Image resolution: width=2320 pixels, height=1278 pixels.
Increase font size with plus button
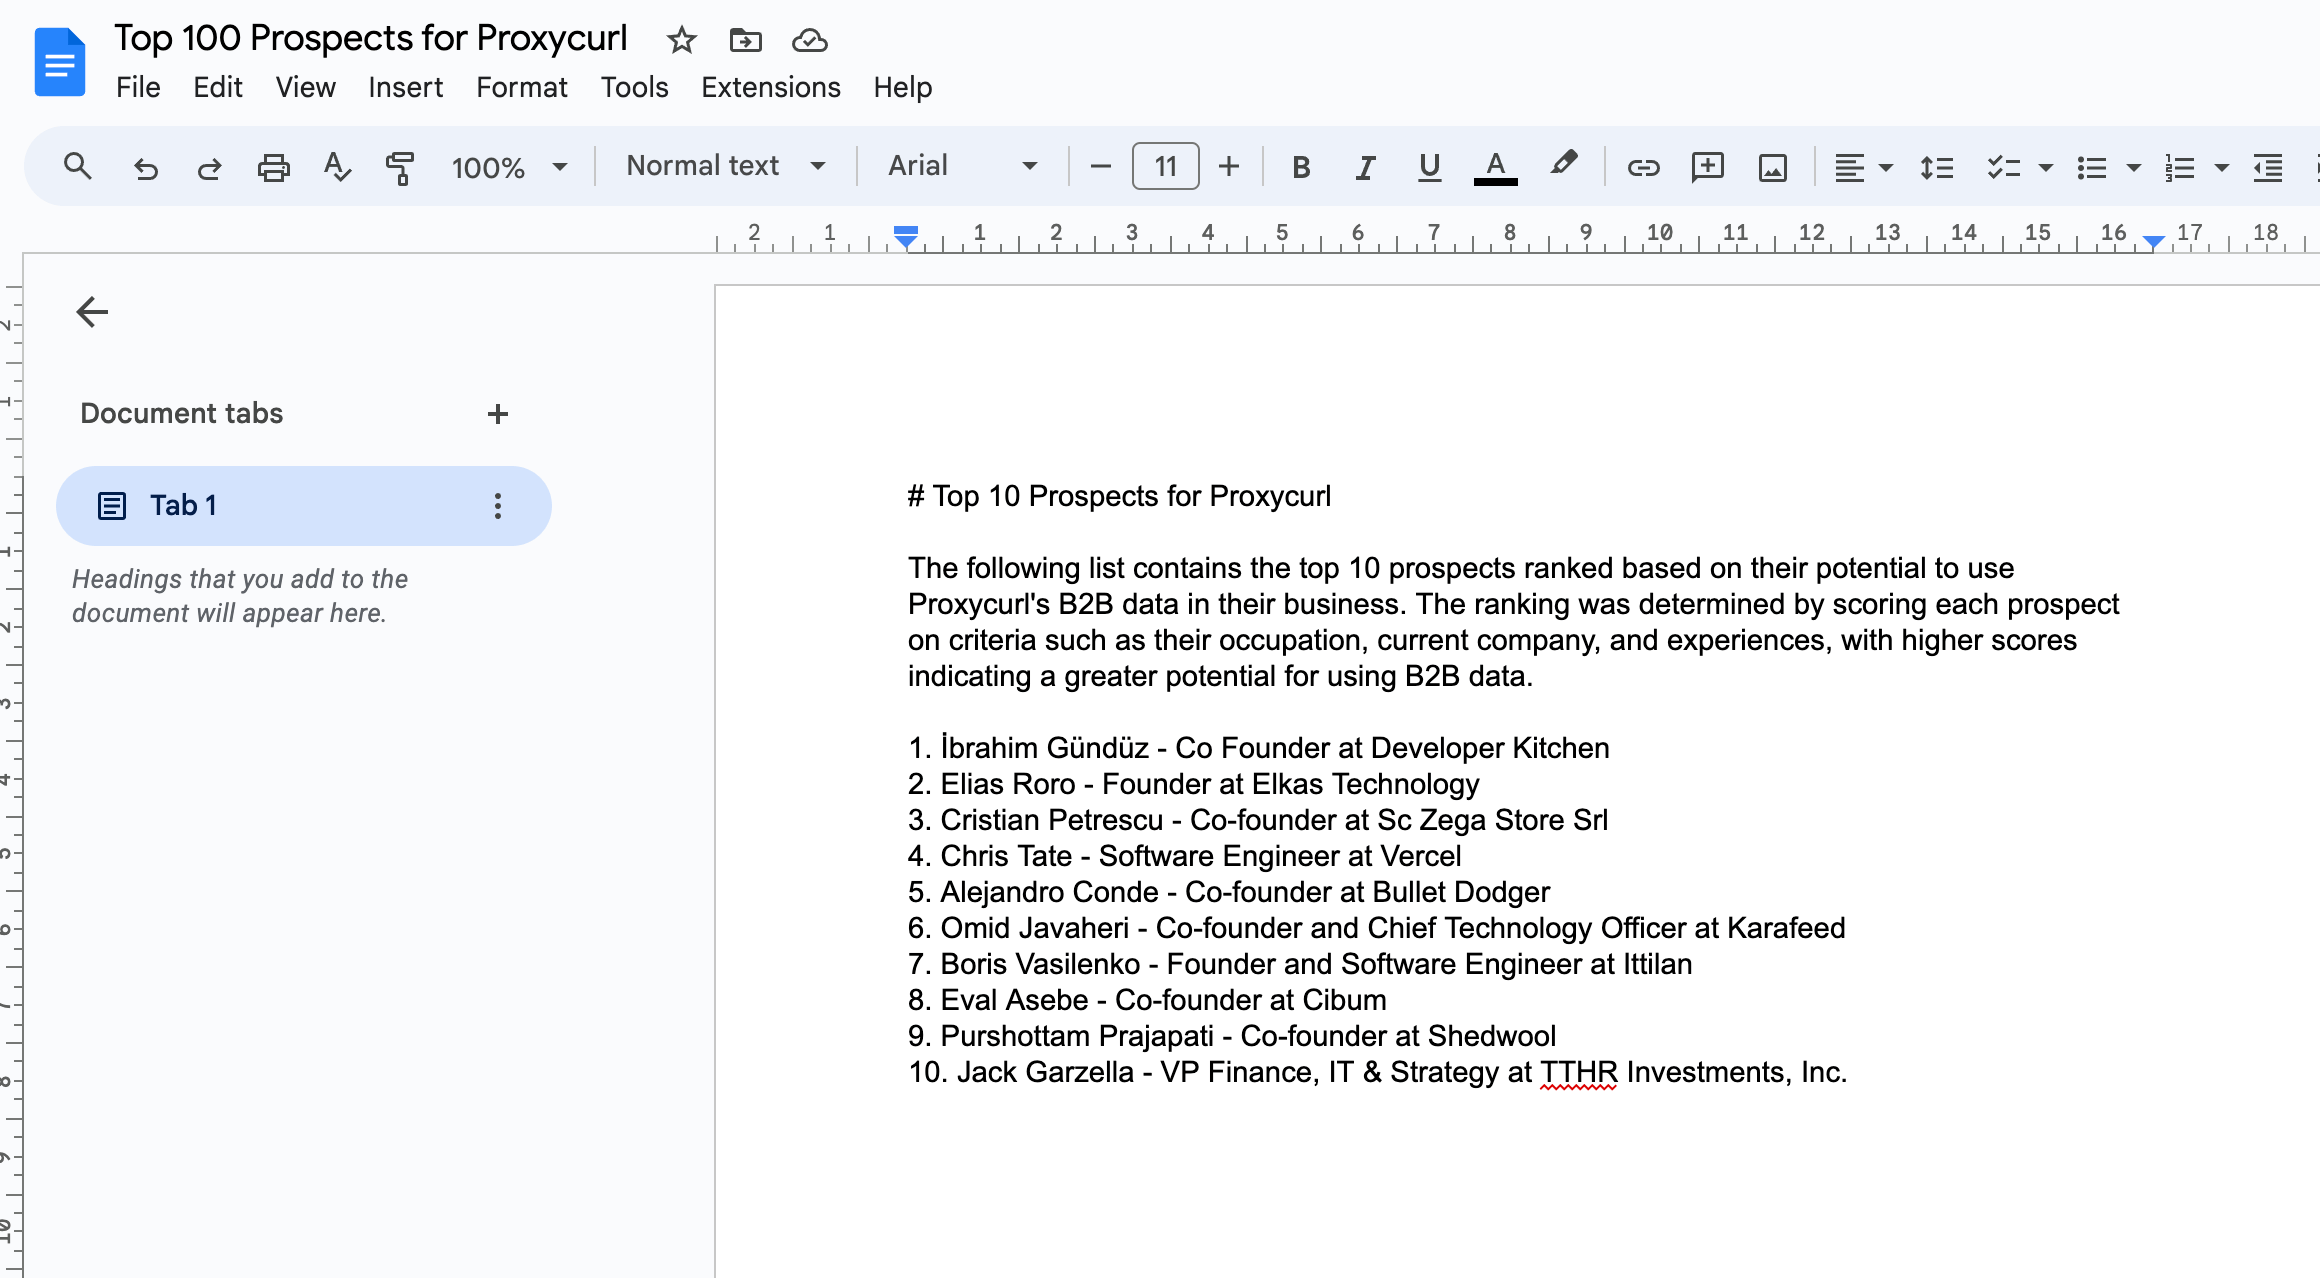pos(1229,167)
